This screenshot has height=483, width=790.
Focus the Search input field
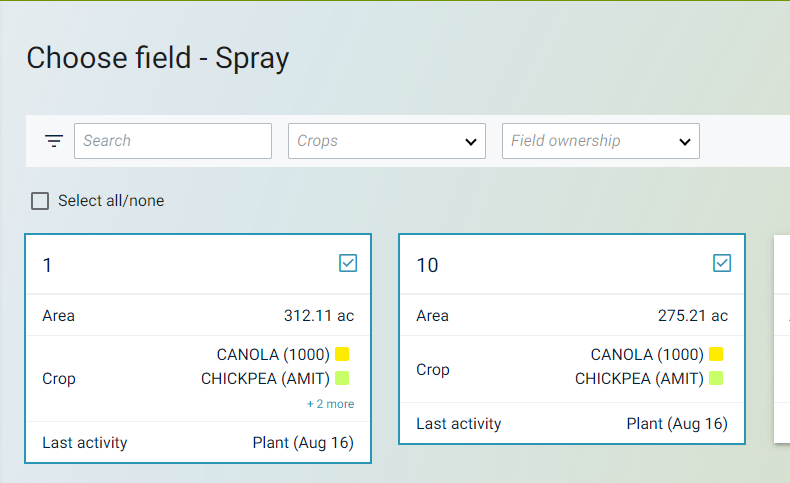coord(172,141)
